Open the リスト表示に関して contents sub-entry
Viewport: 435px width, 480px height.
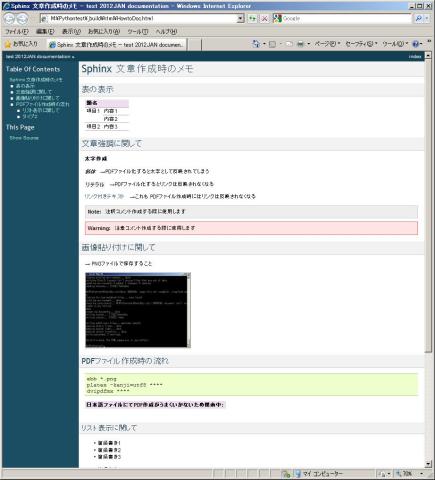pos(41,110)
